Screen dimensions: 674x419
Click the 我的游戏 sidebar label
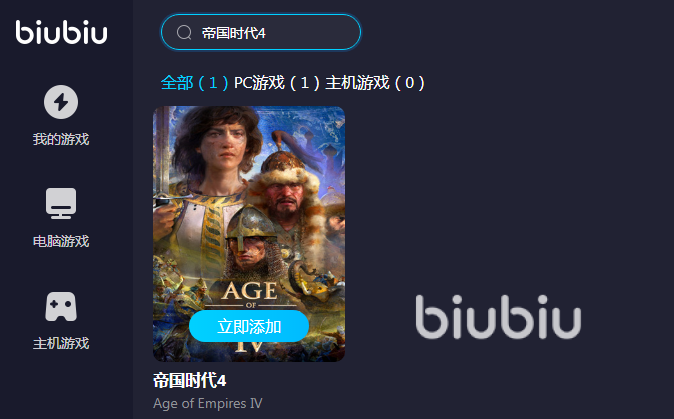(x=61, y=139)
